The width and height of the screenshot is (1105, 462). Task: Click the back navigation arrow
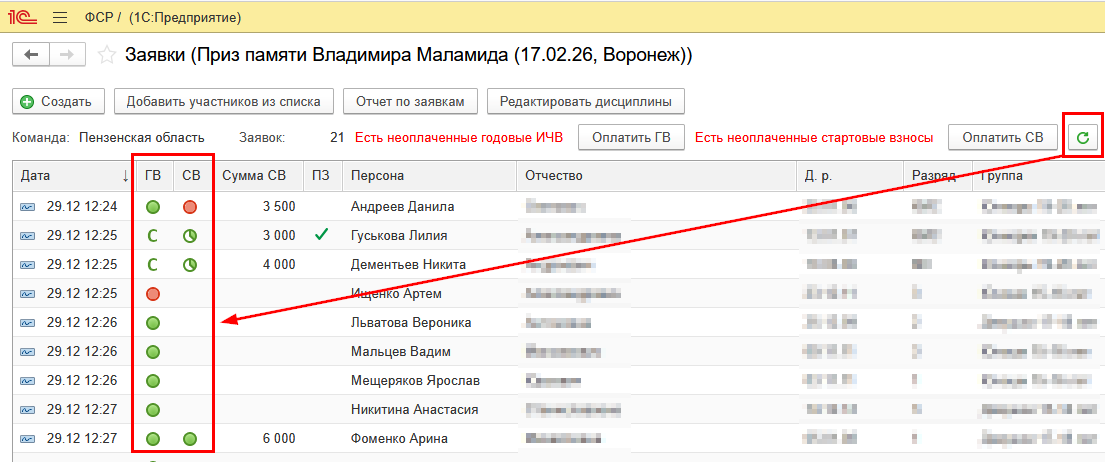31,55
